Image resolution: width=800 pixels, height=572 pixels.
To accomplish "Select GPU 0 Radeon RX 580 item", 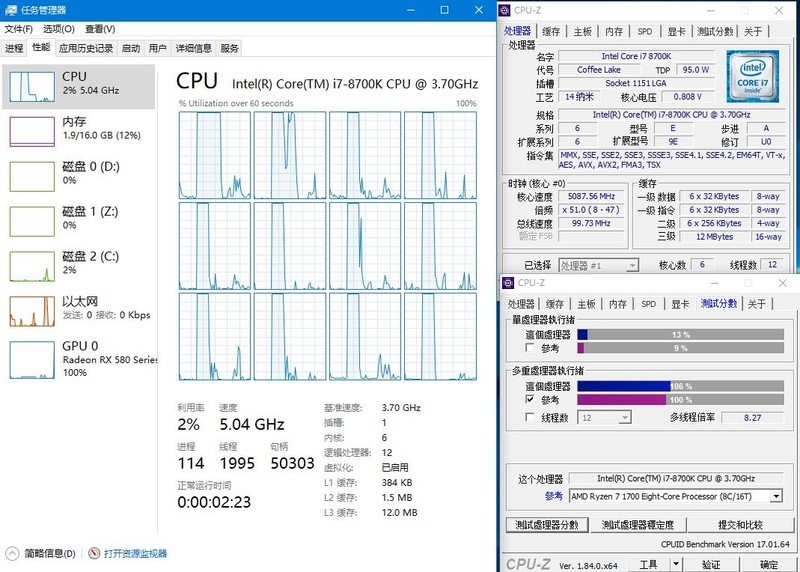I will [79, 360].
